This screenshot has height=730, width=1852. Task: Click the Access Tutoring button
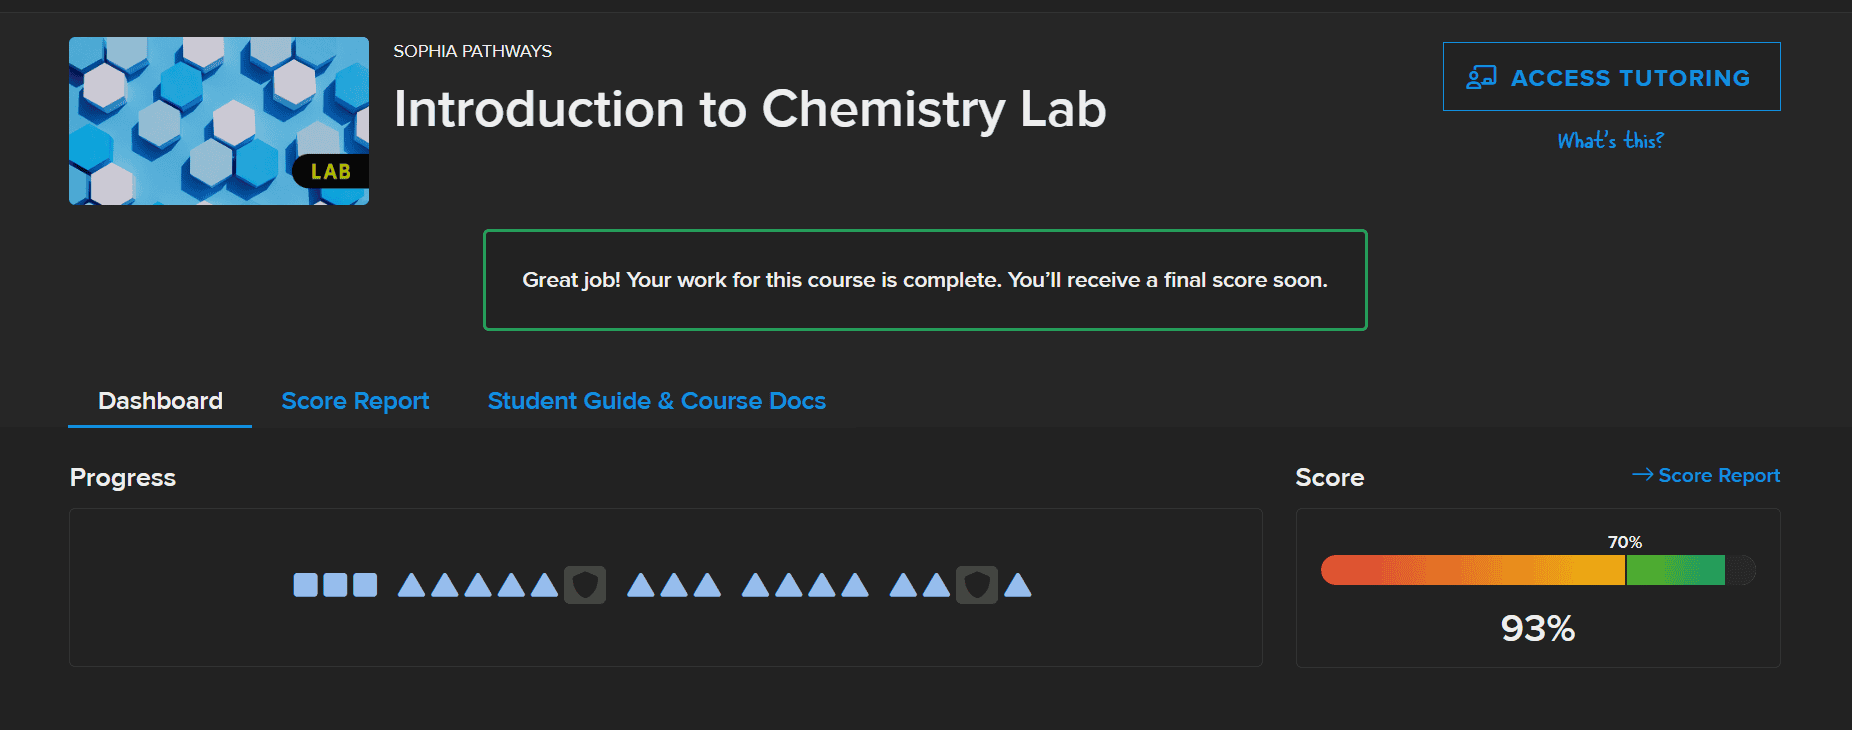pos(1611,76)
